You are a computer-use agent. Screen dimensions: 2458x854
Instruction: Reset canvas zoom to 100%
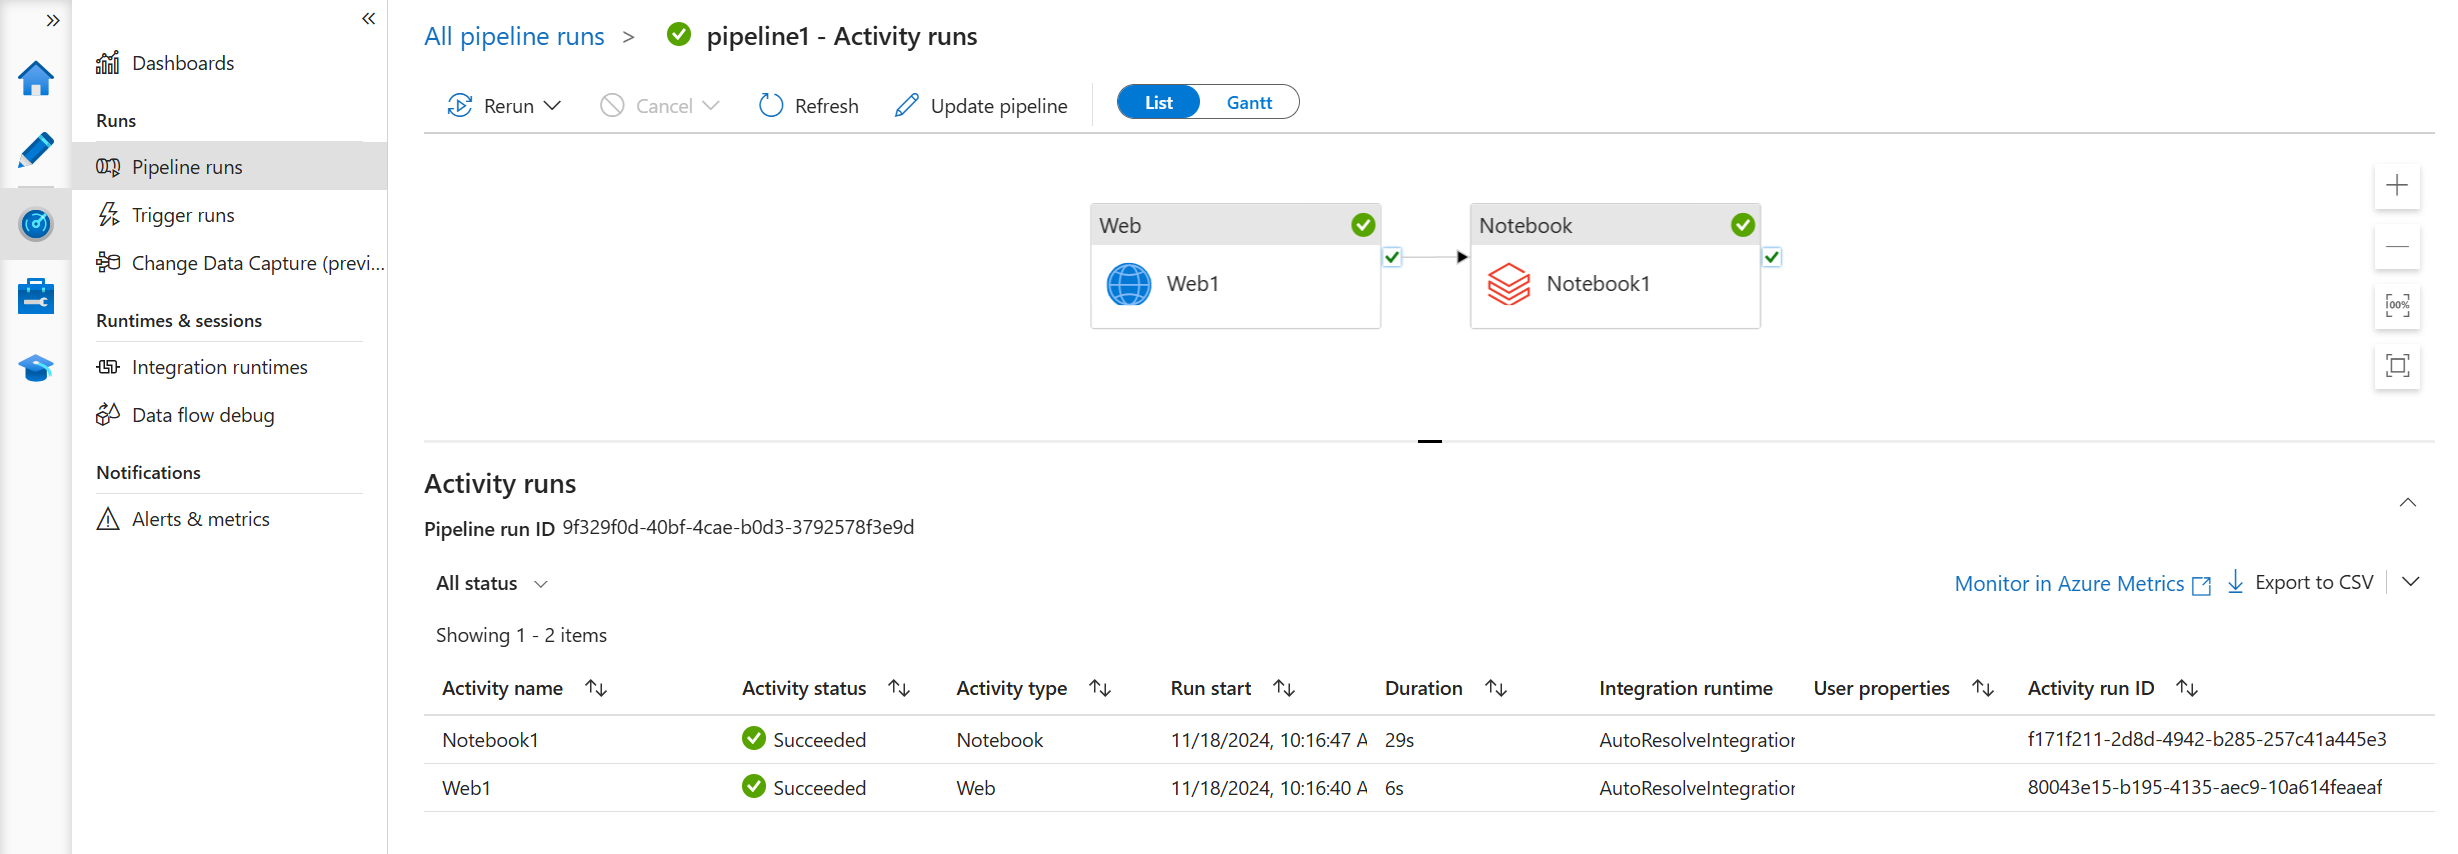[x=2396, y=306]
